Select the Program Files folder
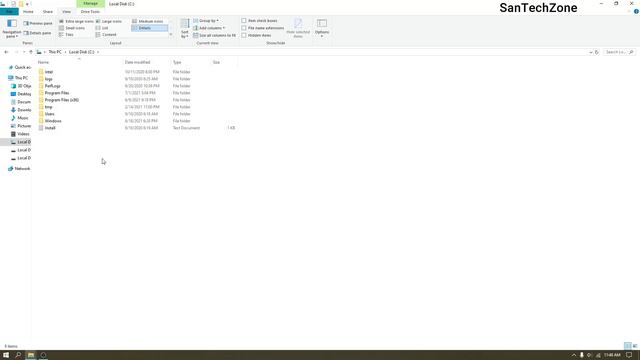Image resolution: width=640 pixels, height=360 pixels. [x=57, y=93]
